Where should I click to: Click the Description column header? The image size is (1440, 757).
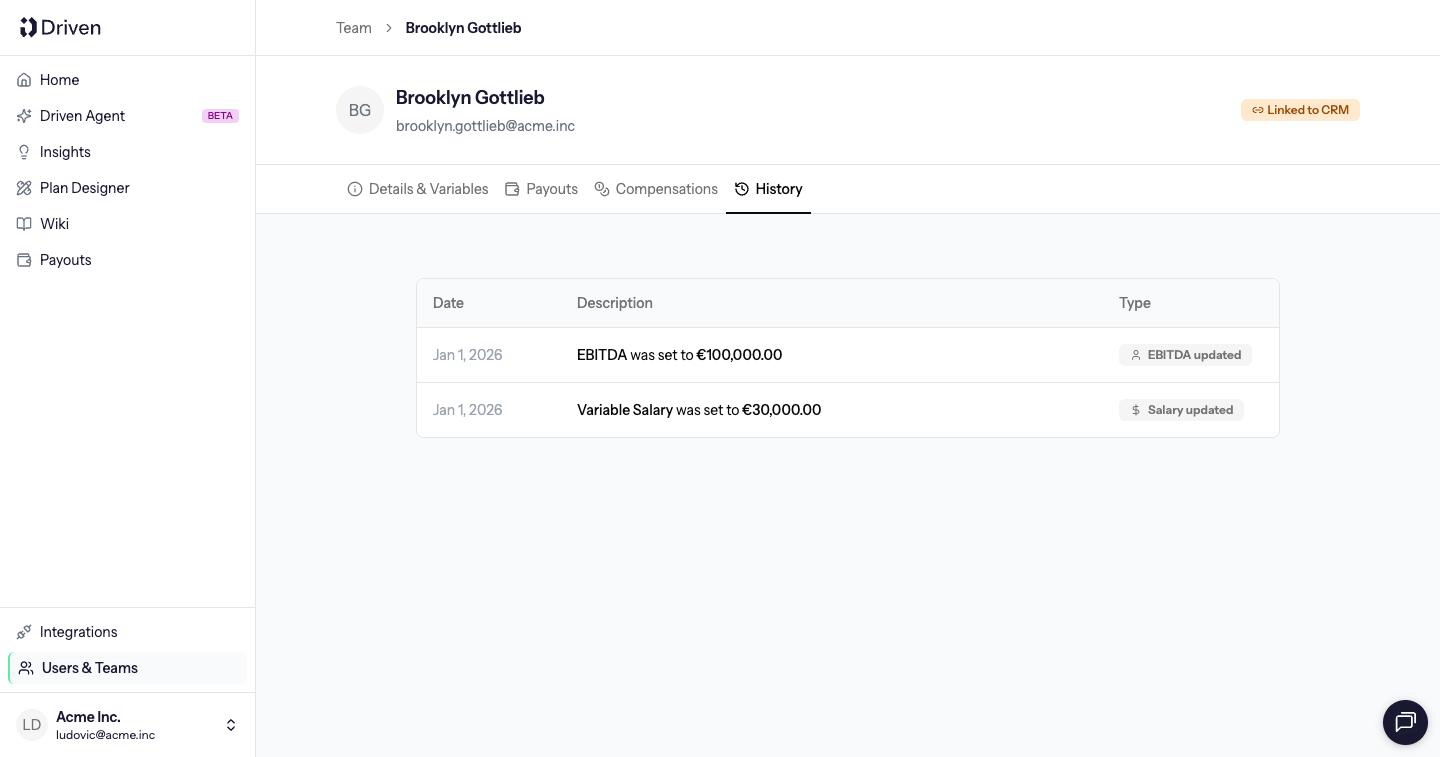pos(615,303)
